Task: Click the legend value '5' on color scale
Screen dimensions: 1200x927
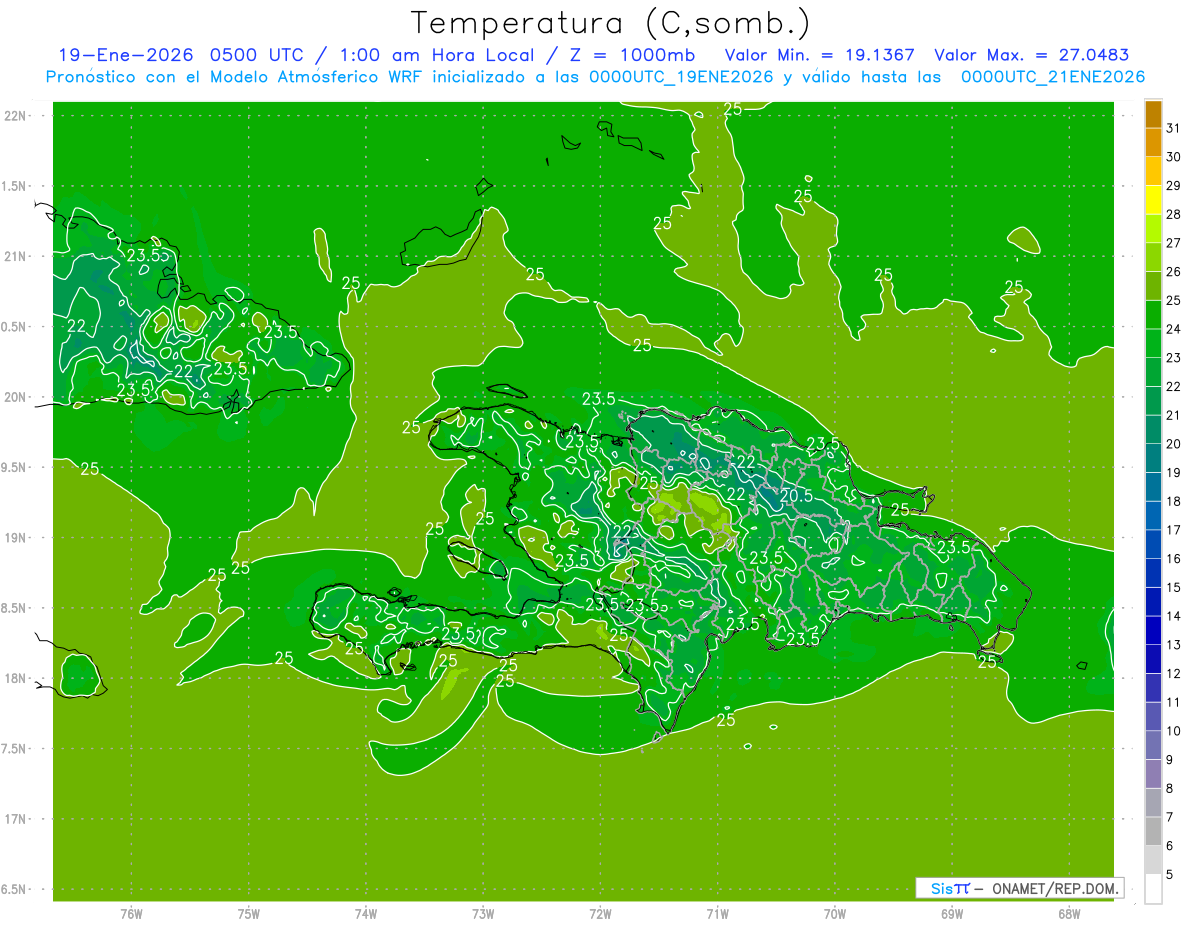Action: coord(1170,875)
